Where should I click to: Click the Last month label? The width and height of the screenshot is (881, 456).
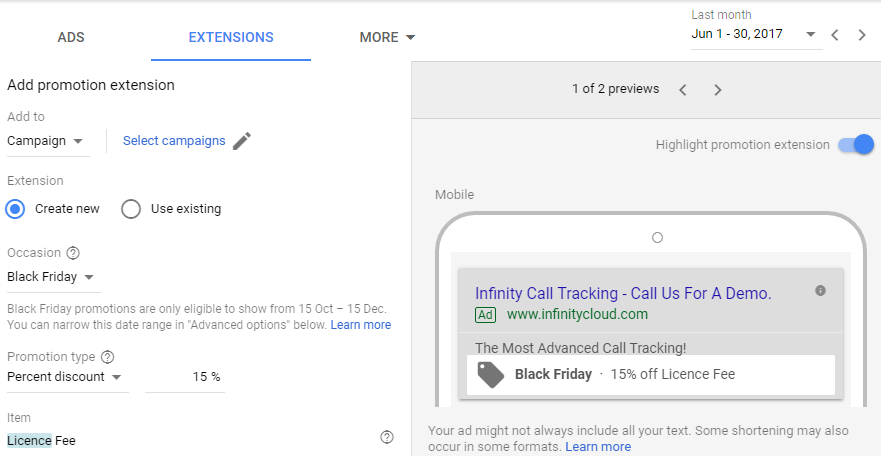(721, 15)
